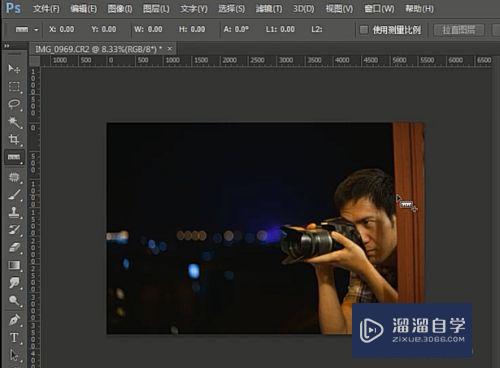Image resolution: width=500 pixels, height=368 pixels.
Task: Click the L2: readout
Action: (x=317, y=29)
